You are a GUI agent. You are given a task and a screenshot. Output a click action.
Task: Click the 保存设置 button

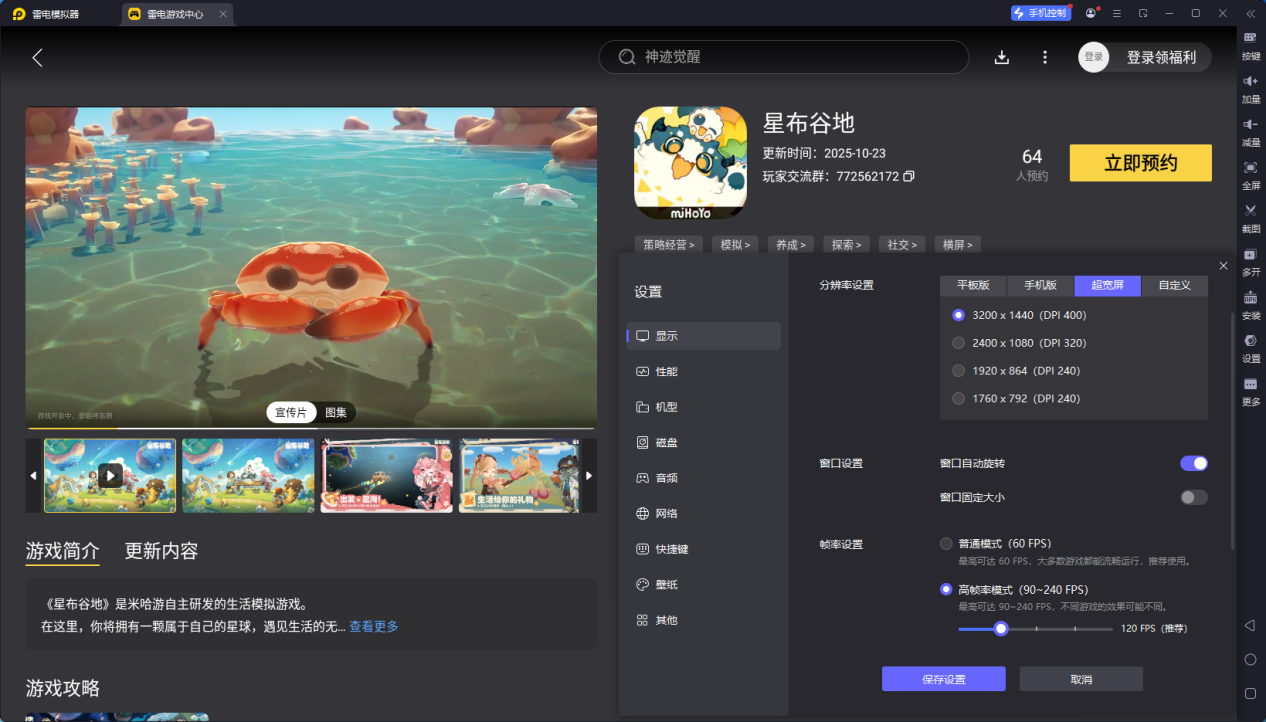tap(943, 679)
